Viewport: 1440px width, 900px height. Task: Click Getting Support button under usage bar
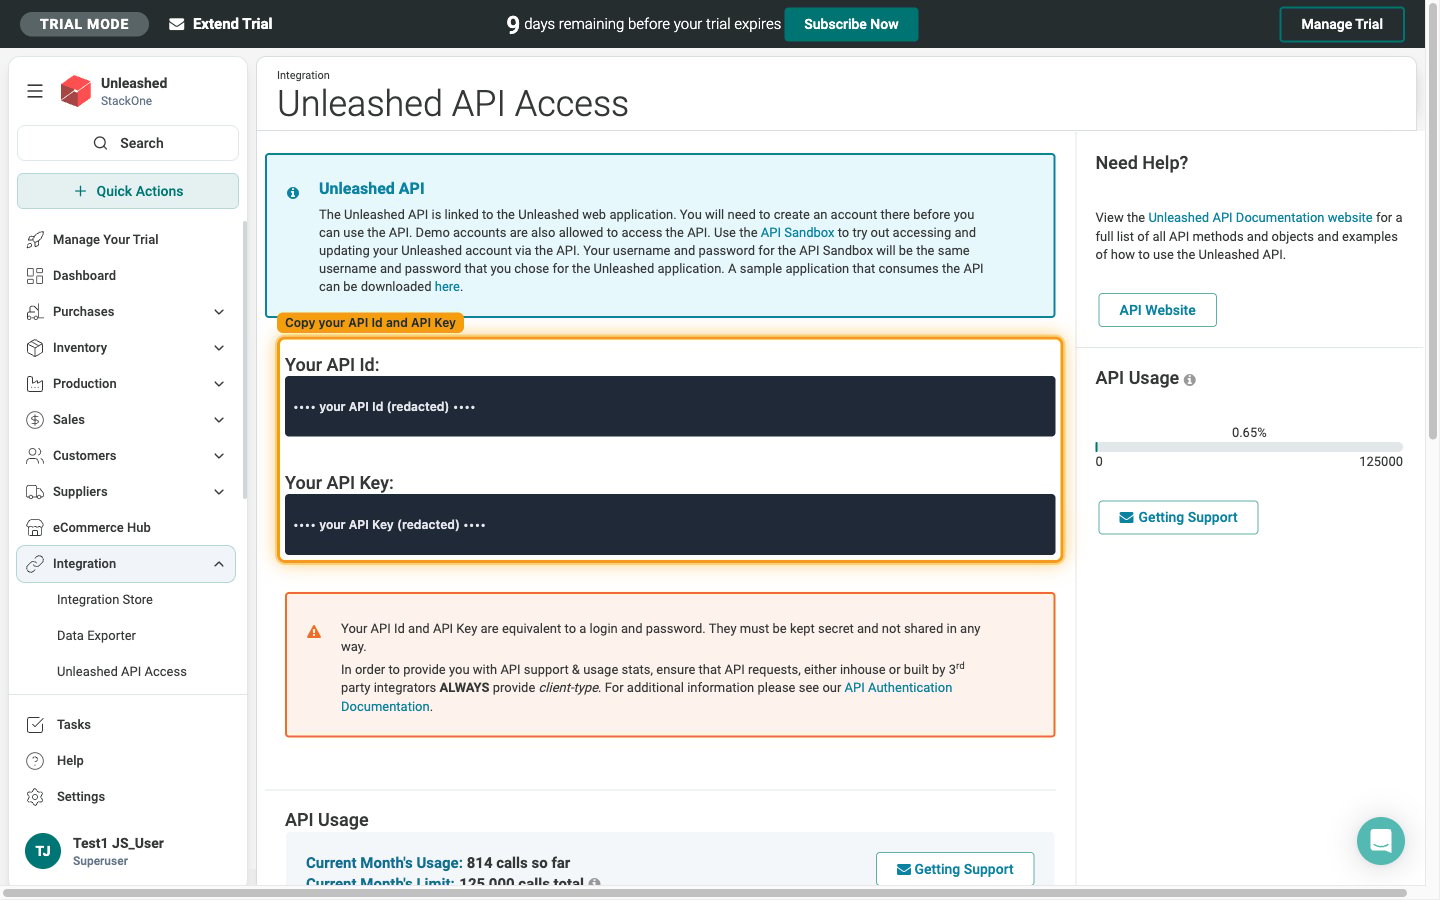pyautogui.click(x=1178, y=517)
